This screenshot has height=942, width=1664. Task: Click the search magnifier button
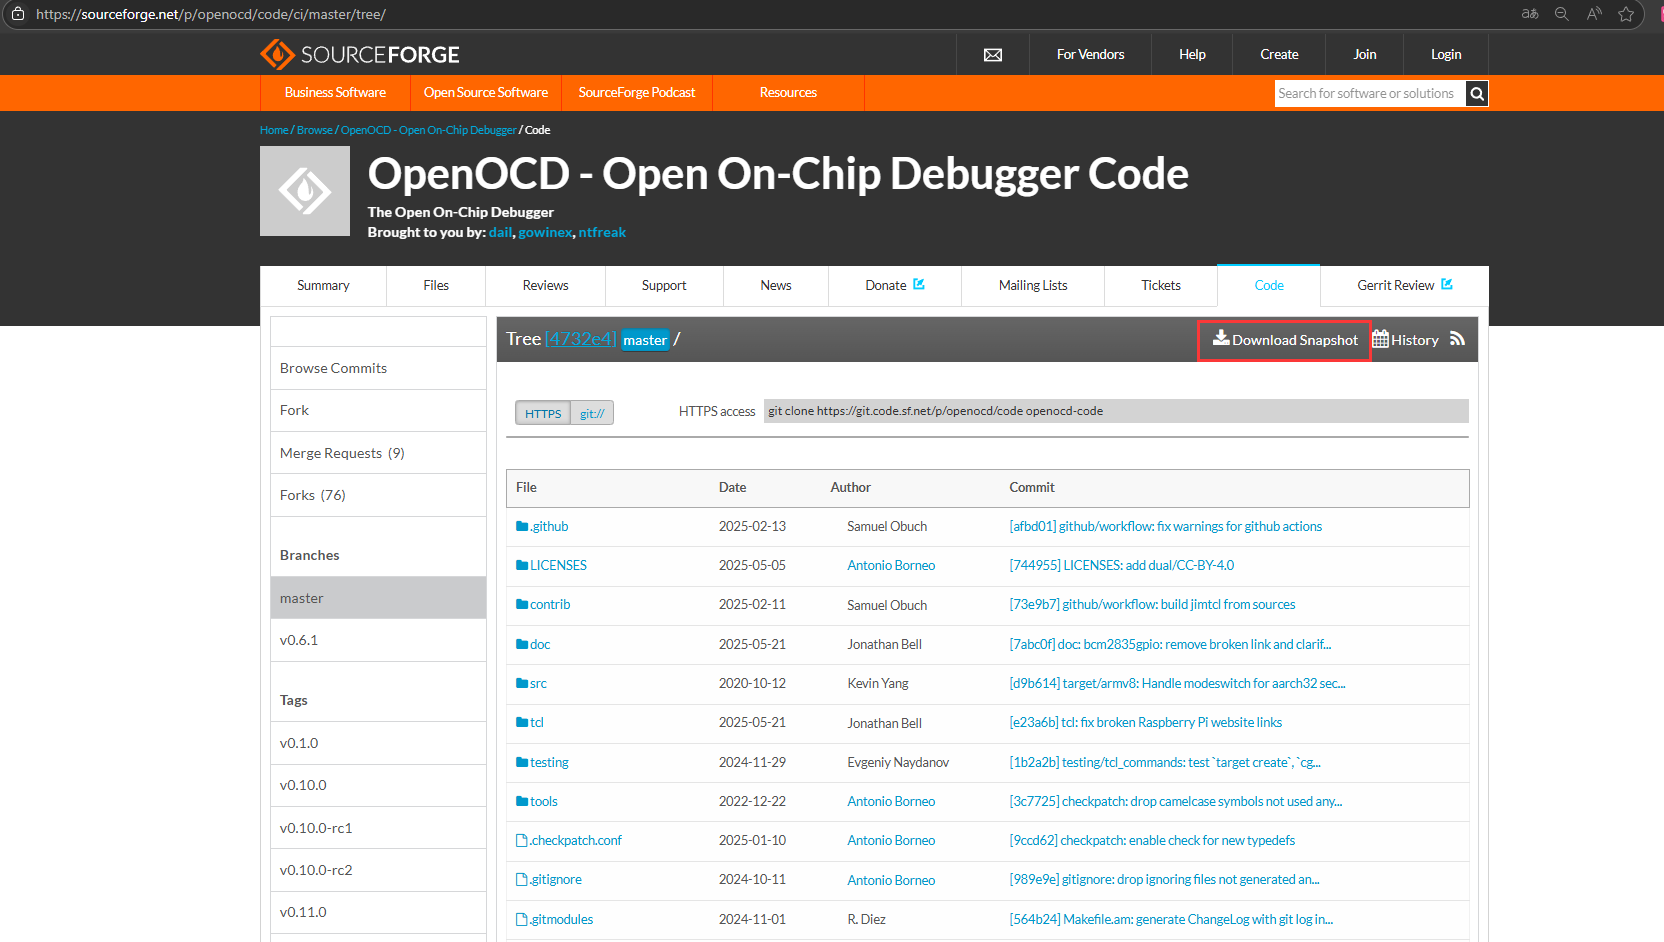(x=1477, y=94)
